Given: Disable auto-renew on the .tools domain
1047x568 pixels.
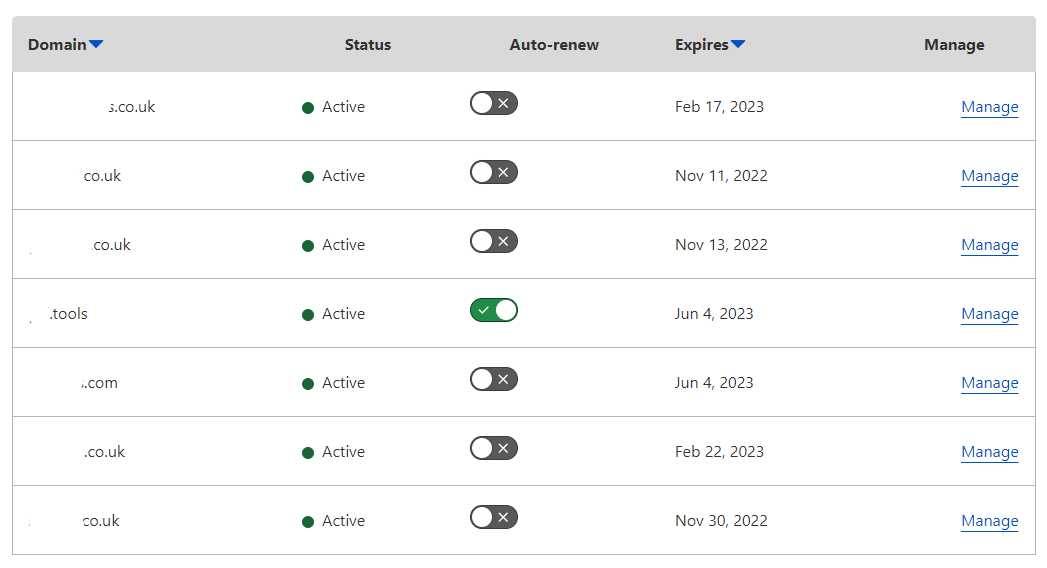Looking at the screenshot, I should 494,311.
